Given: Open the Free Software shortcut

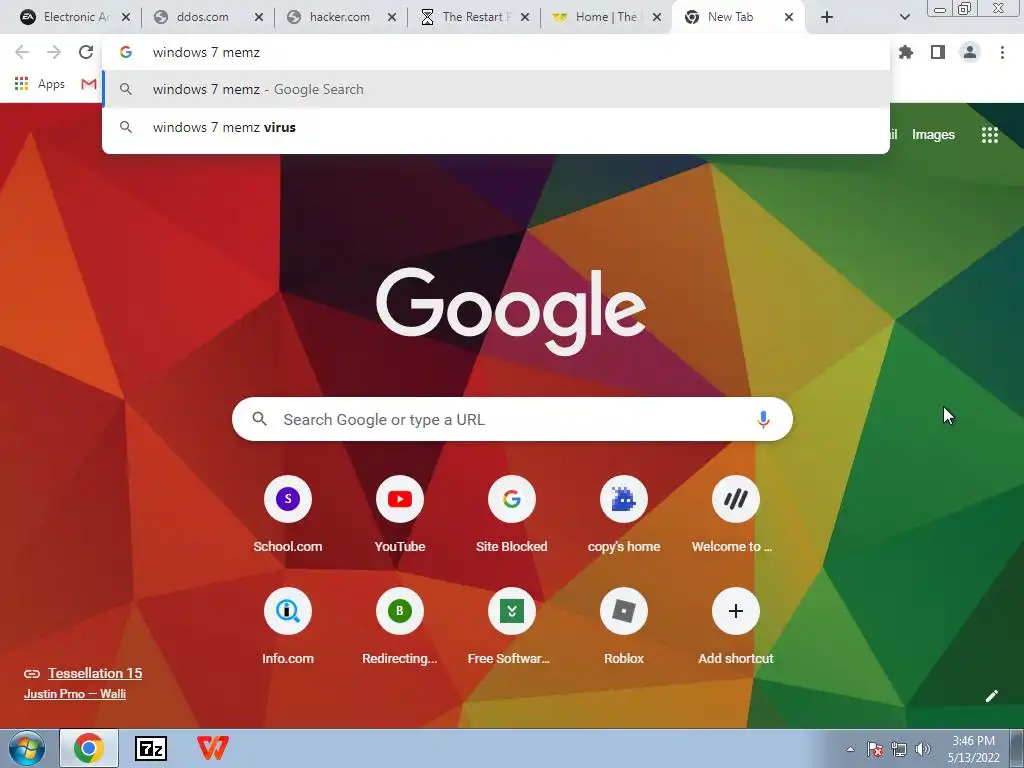Looking at the screenshot, I should pyautogui.click(x=511, y=627).
